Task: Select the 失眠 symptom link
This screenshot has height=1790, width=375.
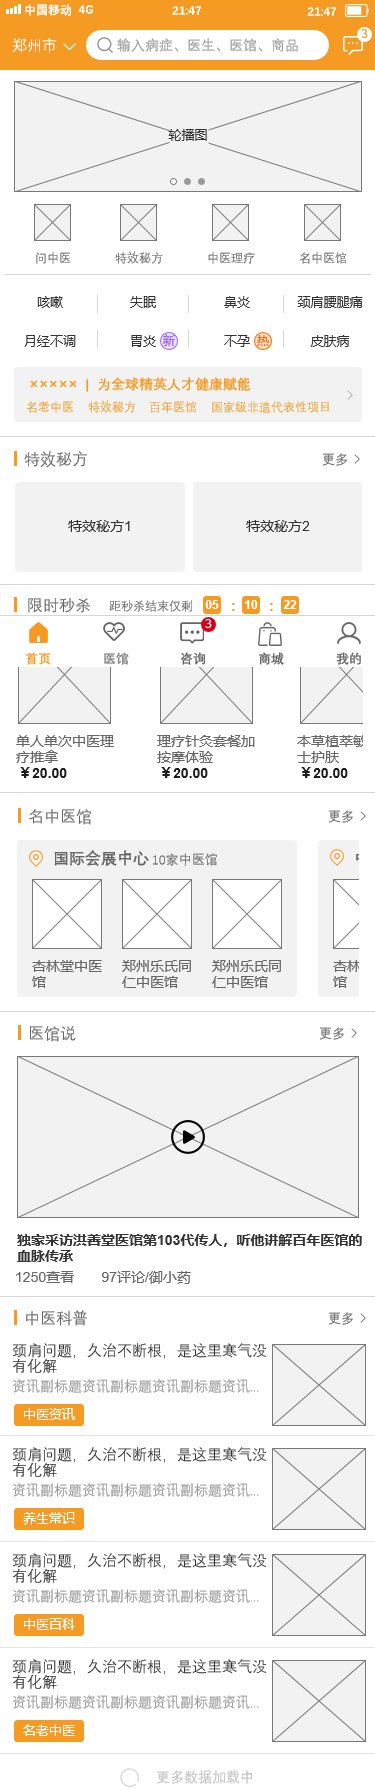Action: [143, 302]
